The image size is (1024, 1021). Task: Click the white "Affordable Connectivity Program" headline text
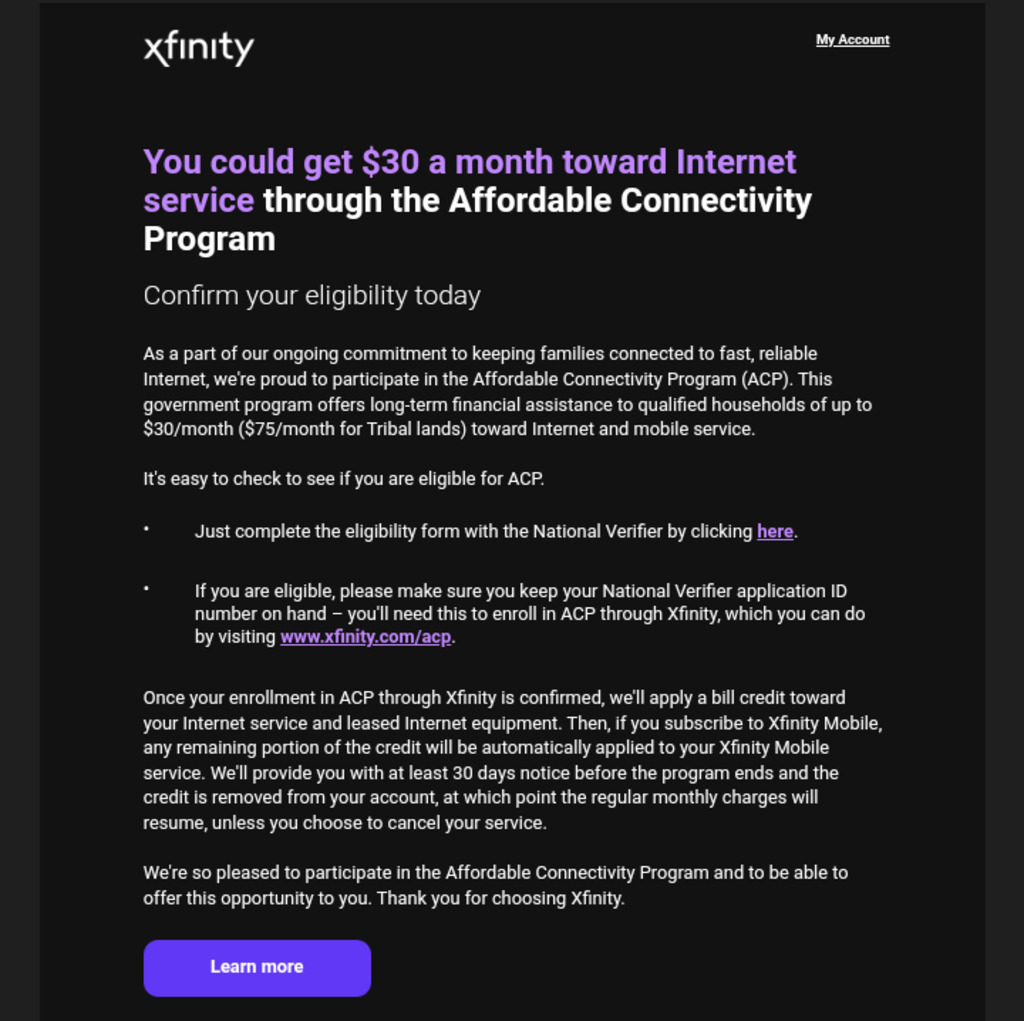tap(537, 201)
